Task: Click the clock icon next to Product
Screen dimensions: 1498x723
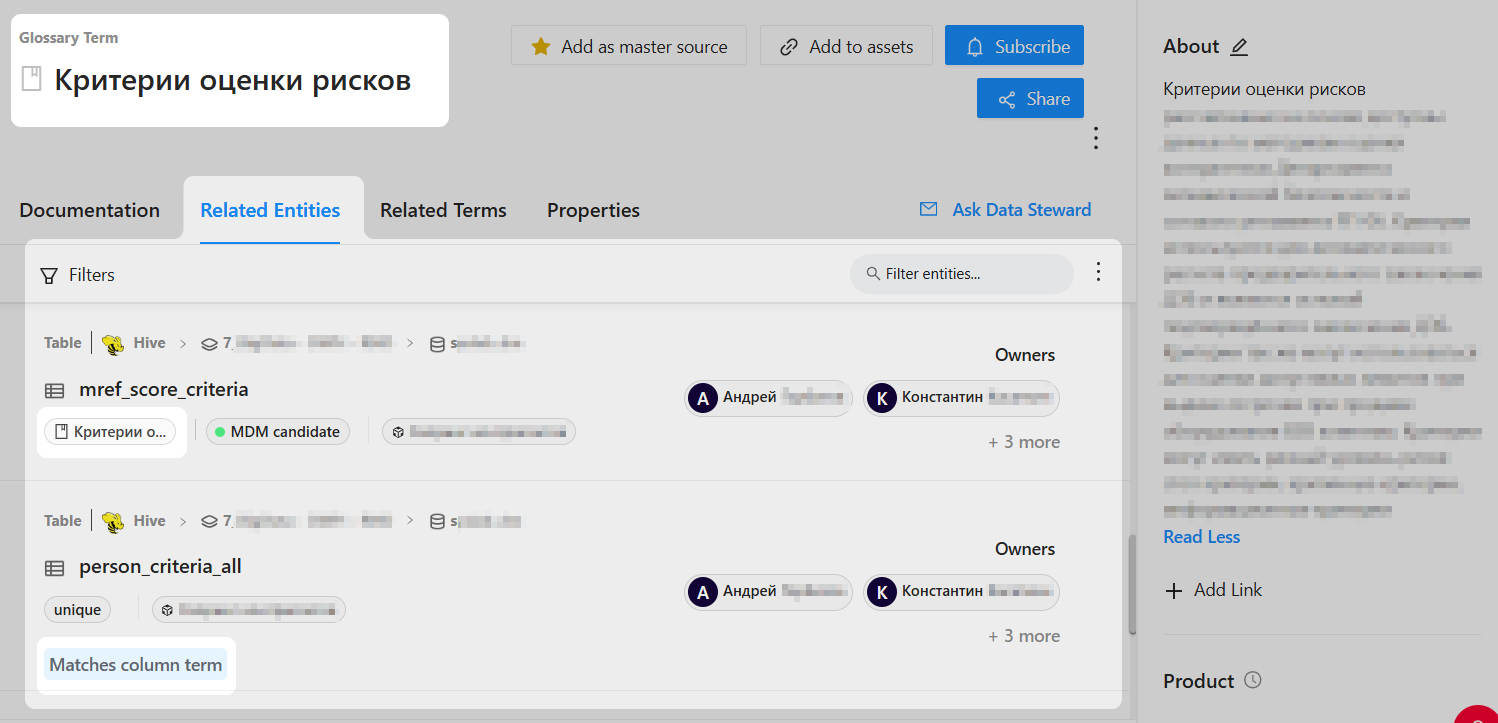Action: (x=1253, y=680)
